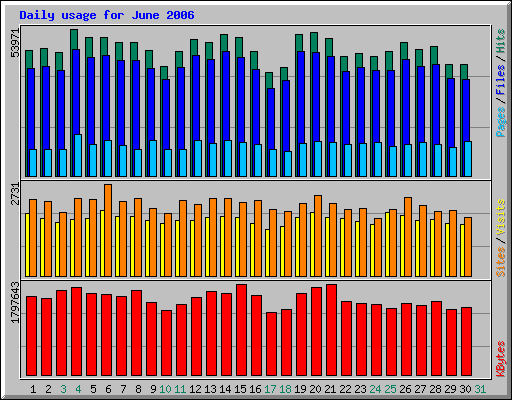
Task: Click green day label 31
Action: [480, 389]
